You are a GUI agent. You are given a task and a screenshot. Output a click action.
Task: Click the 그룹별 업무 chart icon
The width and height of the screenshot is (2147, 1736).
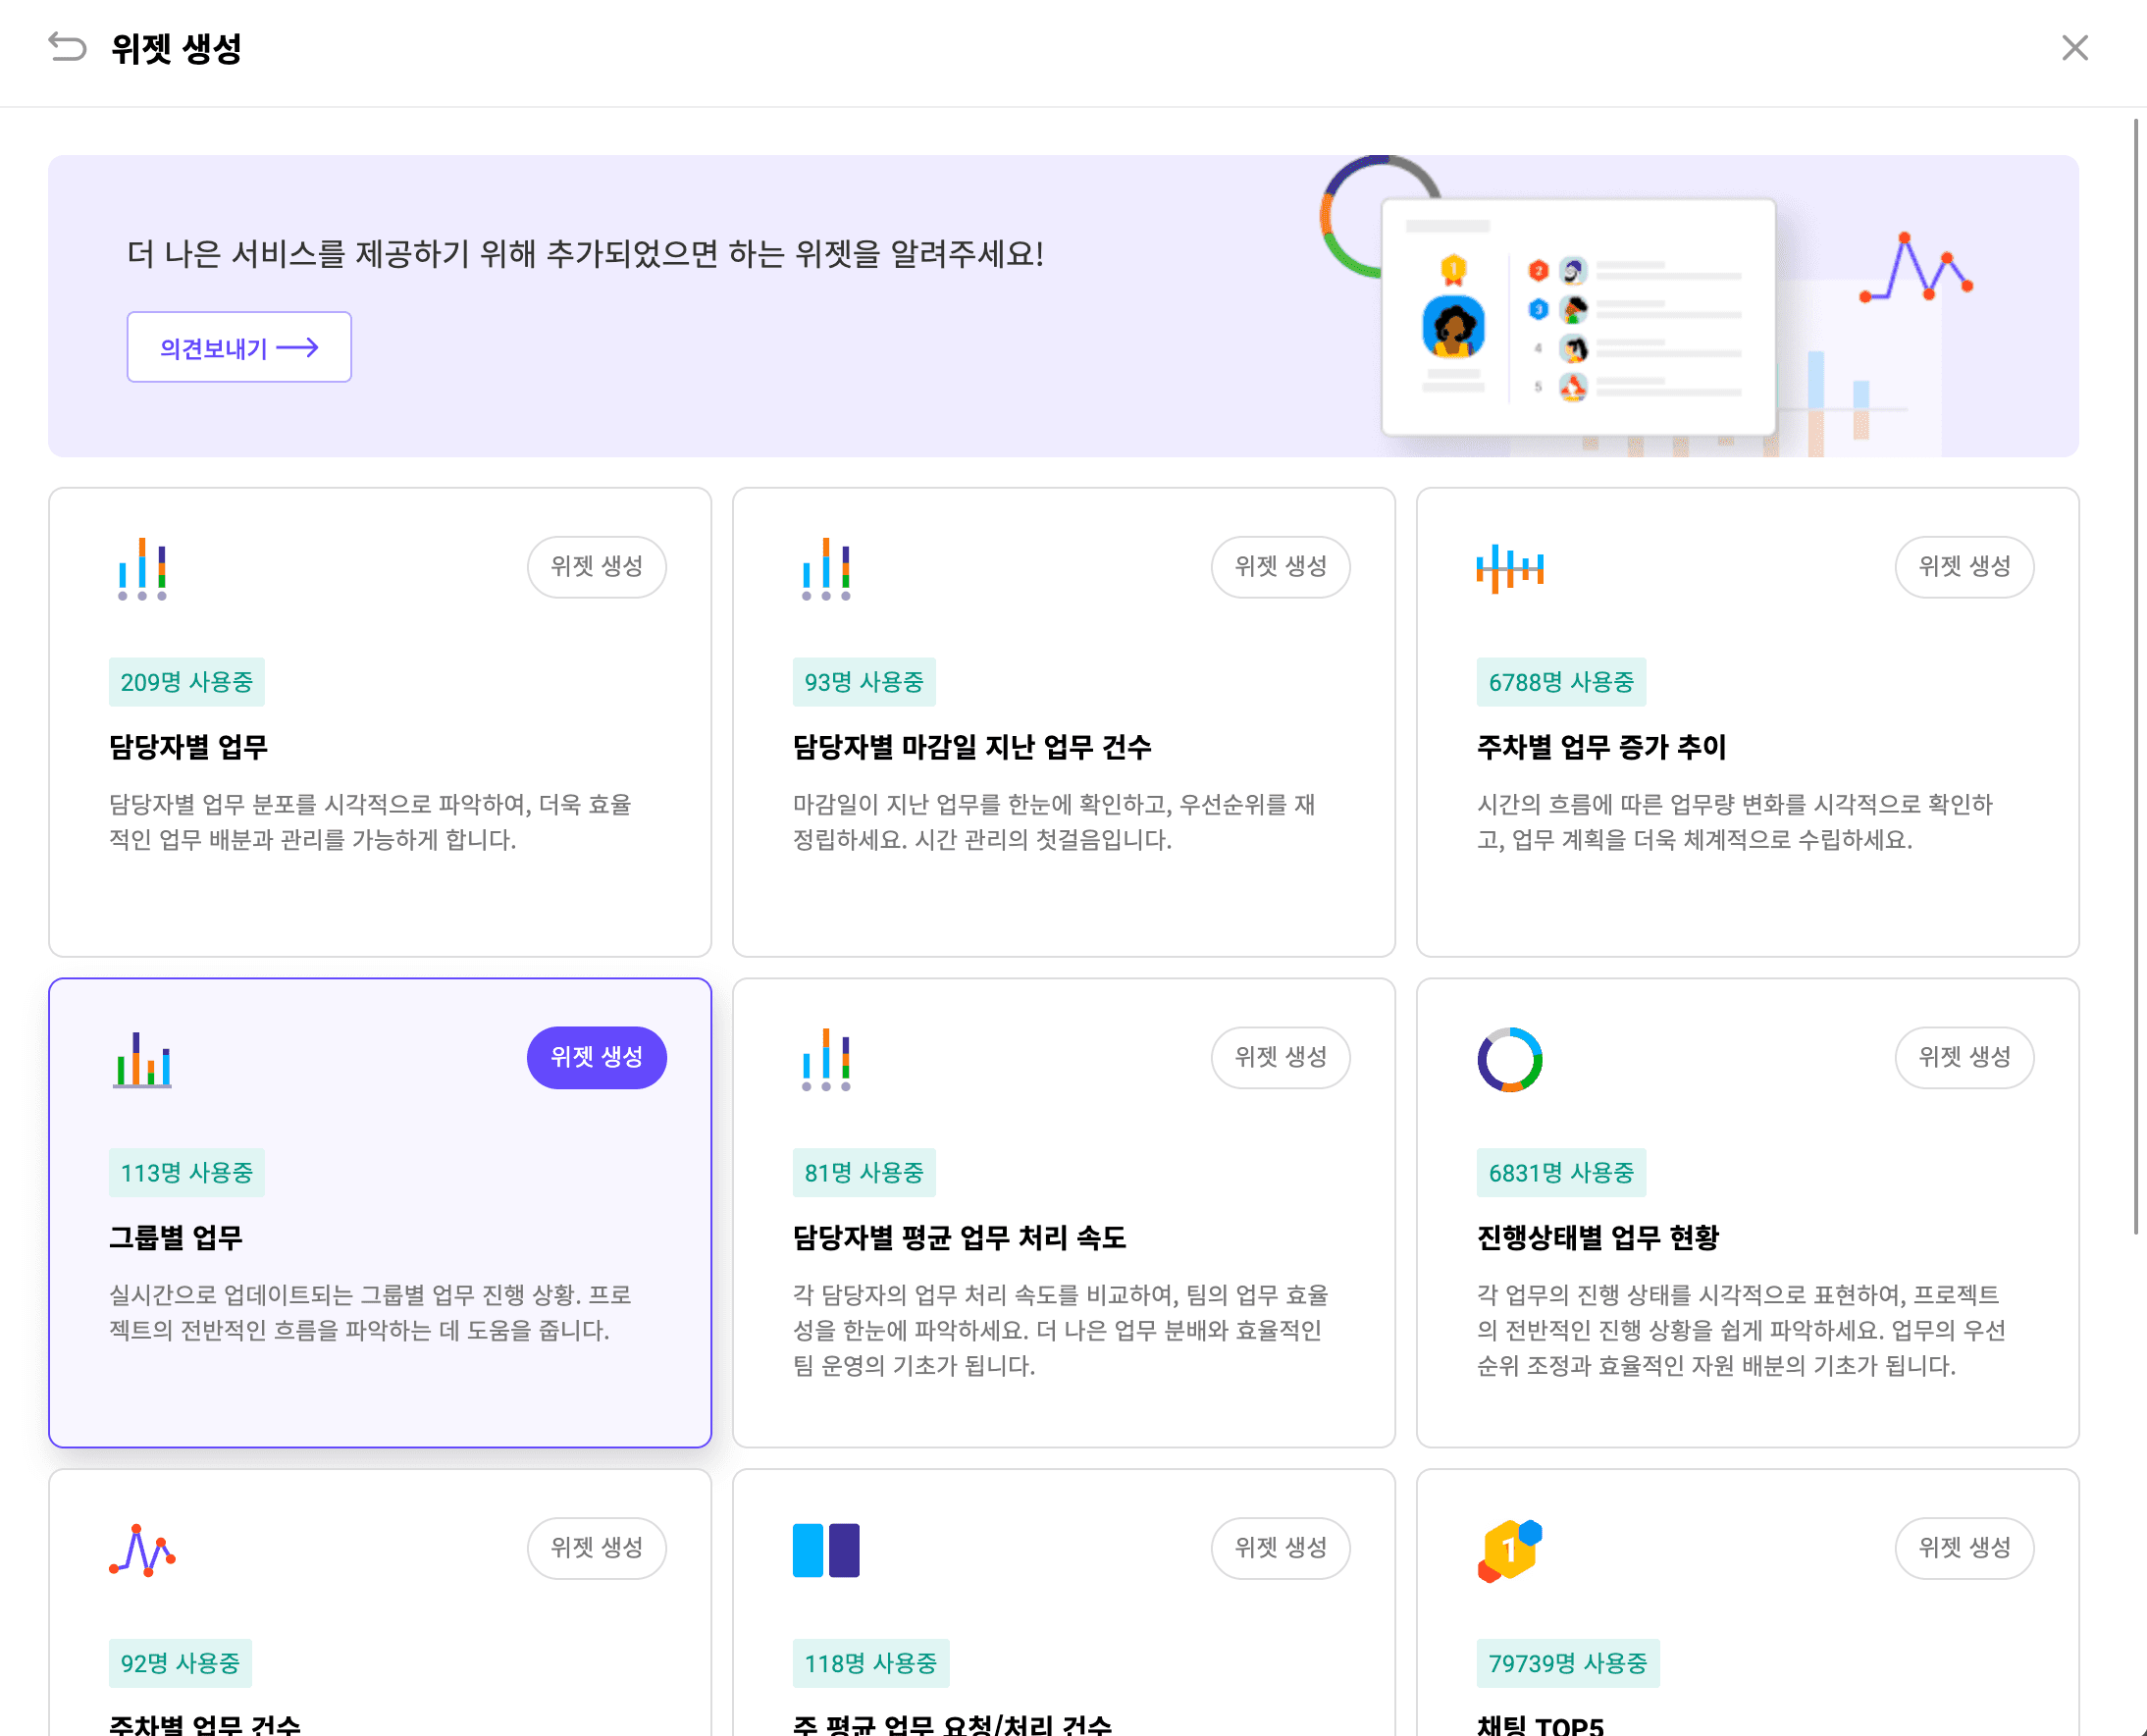[x=142, y=1059]
